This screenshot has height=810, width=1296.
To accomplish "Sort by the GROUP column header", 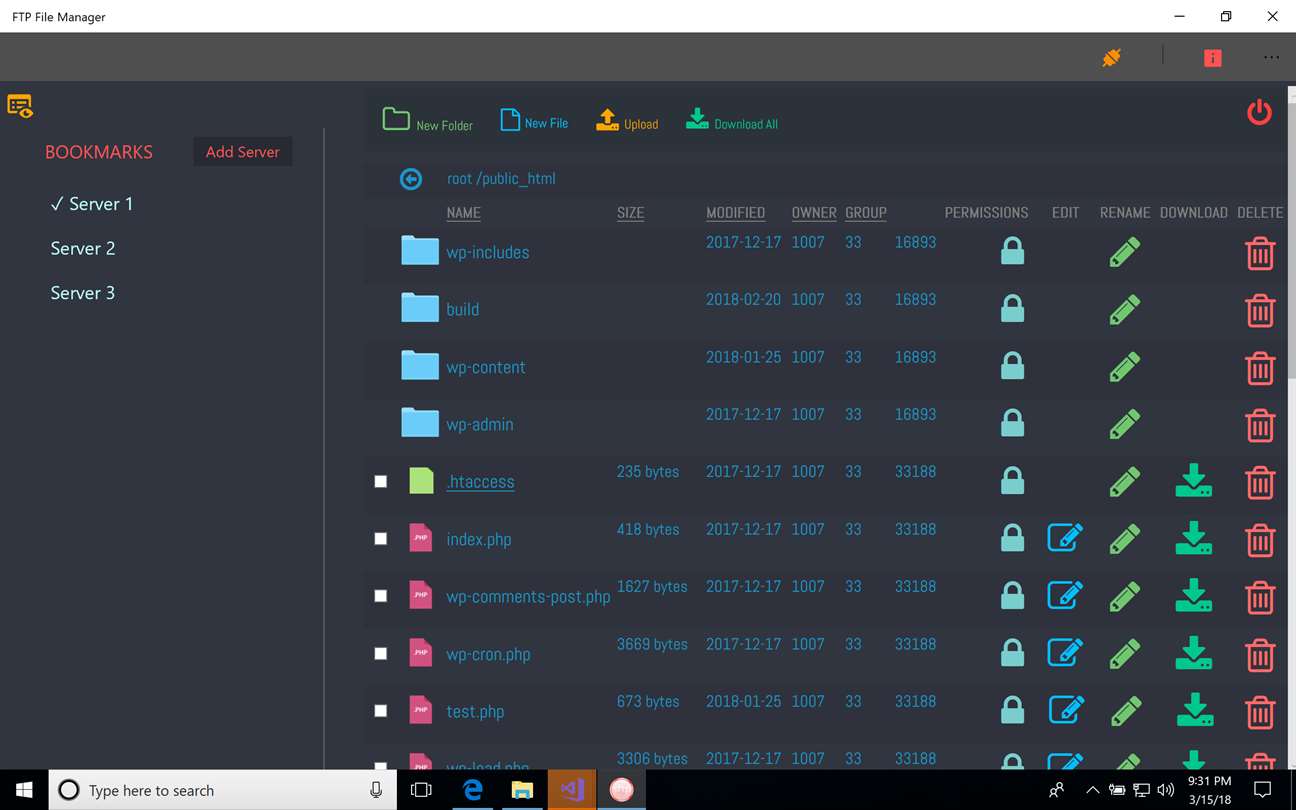I will click(x=866, y=213).
